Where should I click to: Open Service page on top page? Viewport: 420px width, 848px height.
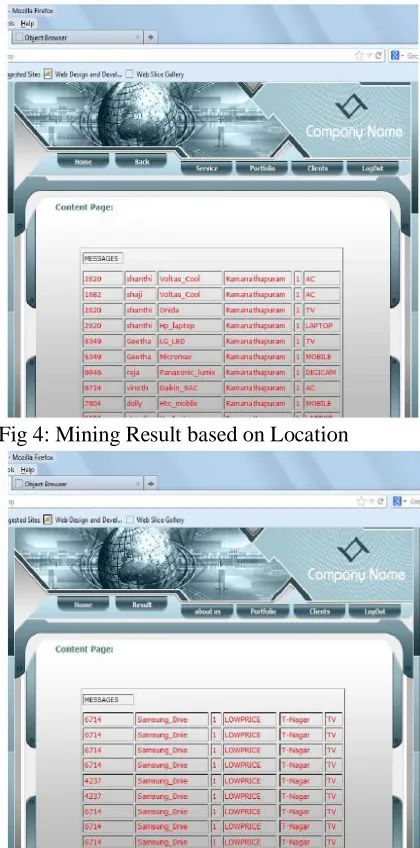[x=206, y=168]
